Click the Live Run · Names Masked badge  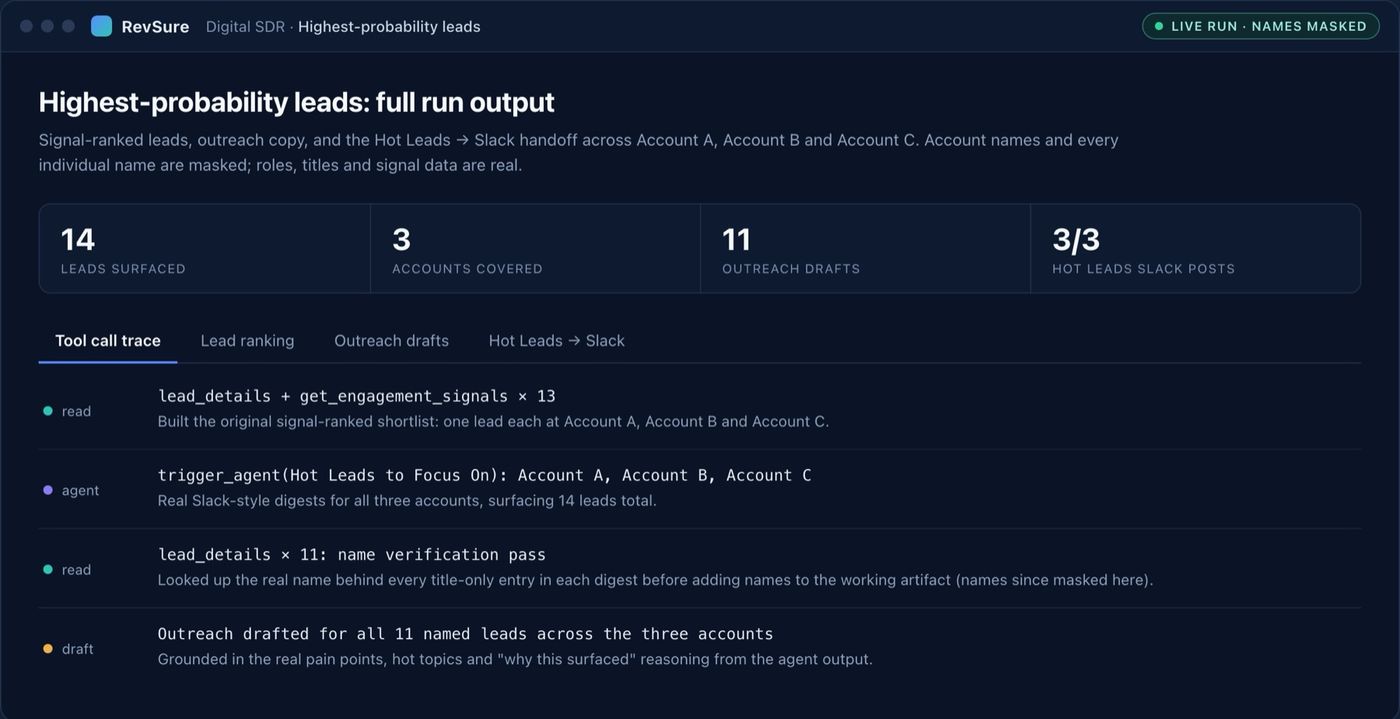[x=1260, y=26]
